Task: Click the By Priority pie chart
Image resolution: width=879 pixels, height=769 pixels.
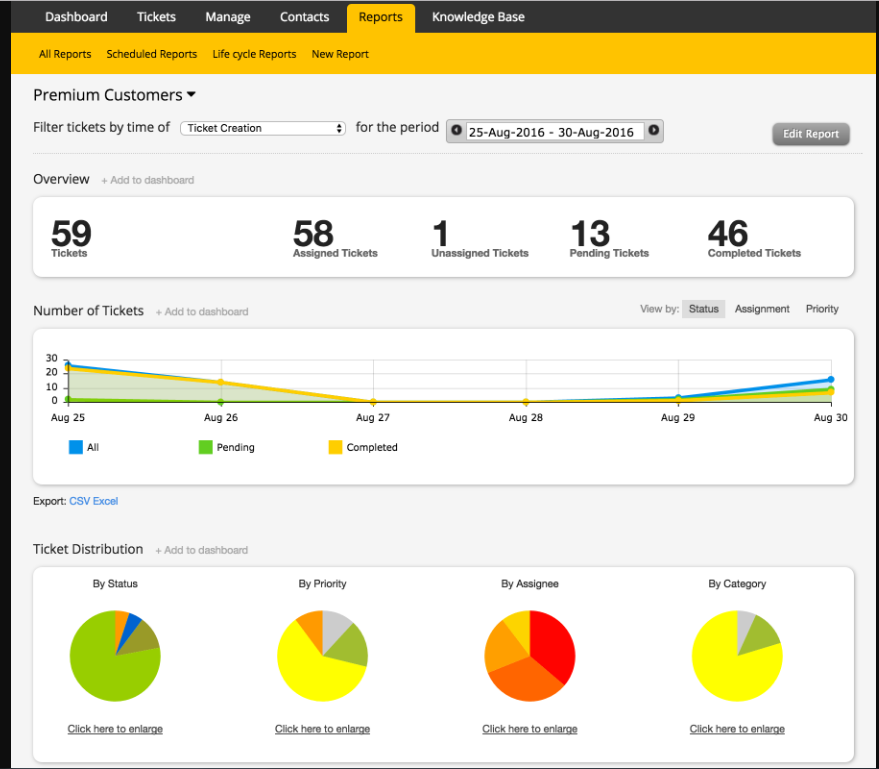Action: (322, 656)
